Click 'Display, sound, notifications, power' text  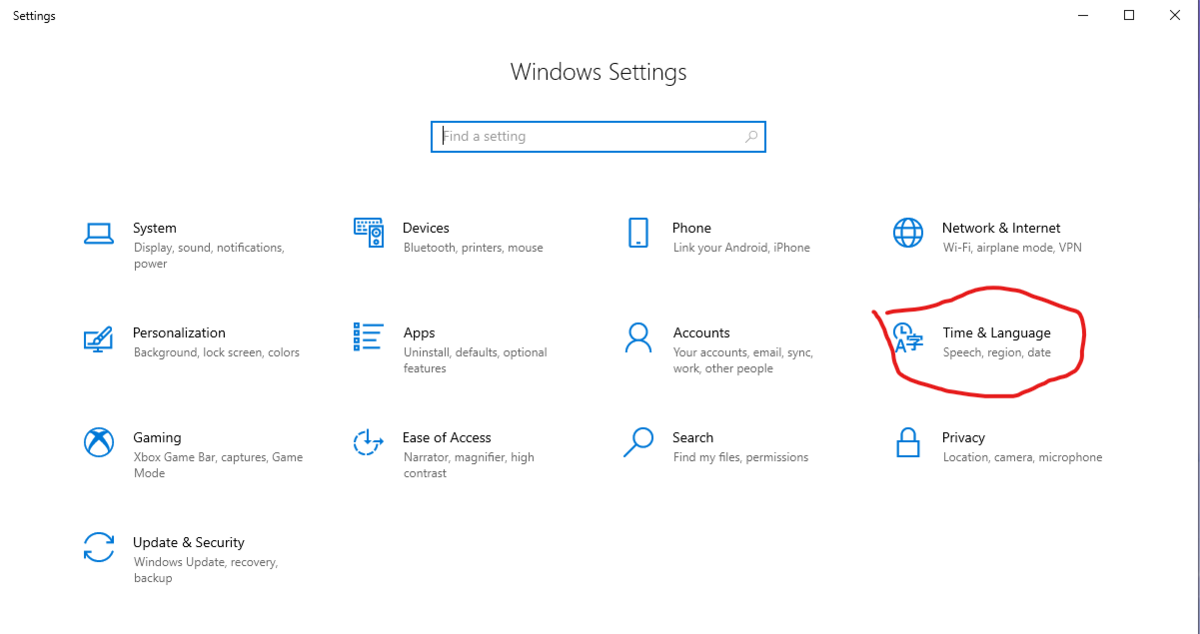point(209,256)
